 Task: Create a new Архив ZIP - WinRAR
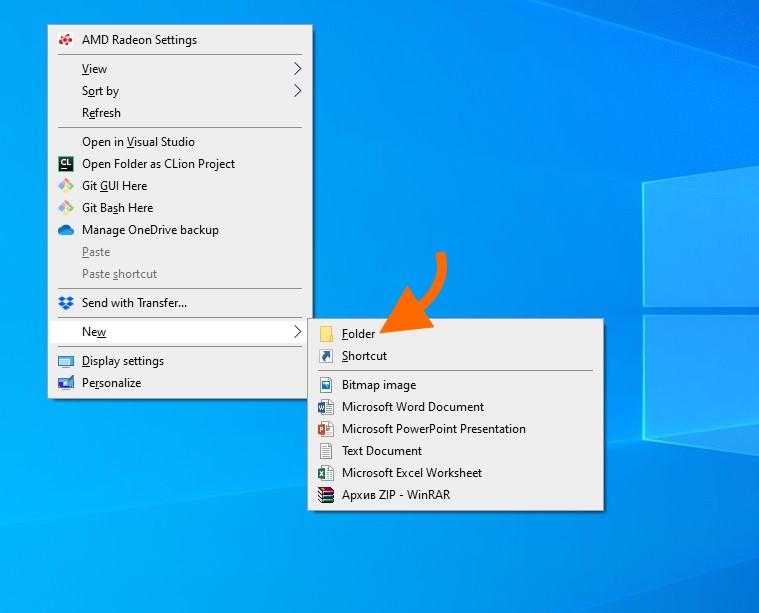tap(455, 495)
